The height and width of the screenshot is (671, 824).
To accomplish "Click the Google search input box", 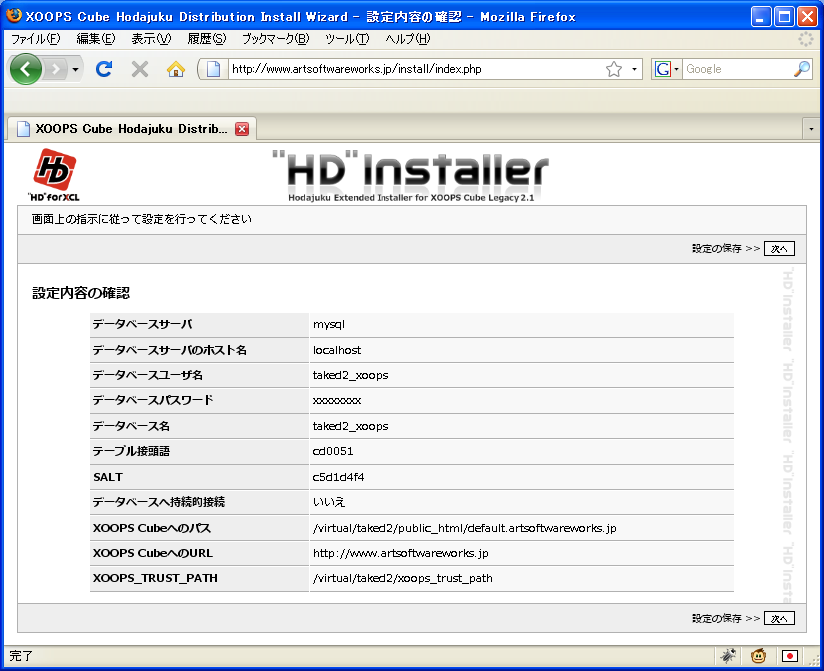I will pyautogui.click(x=737, y=69).
